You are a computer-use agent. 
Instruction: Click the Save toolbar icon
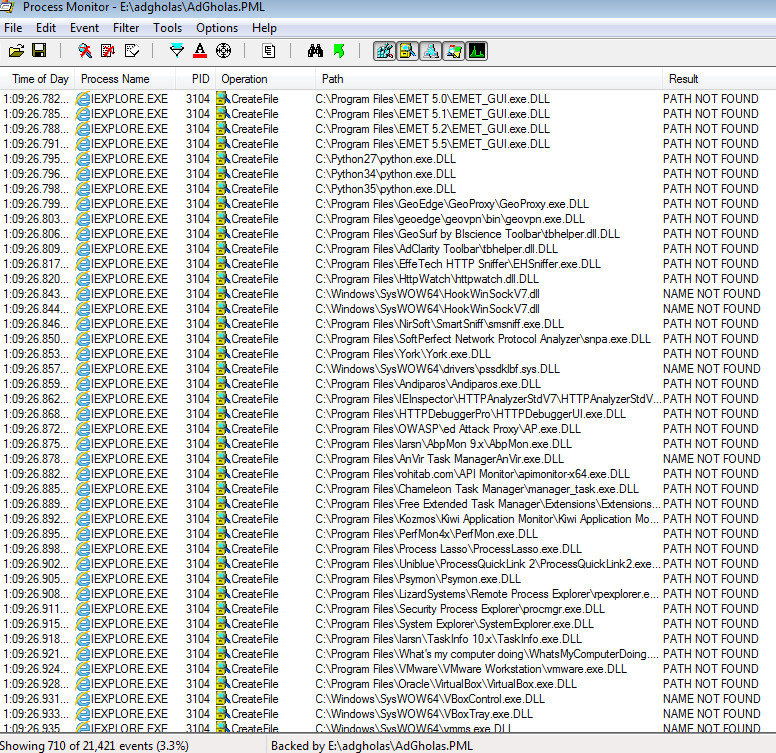pyautogui.click(x=39, y=50)
